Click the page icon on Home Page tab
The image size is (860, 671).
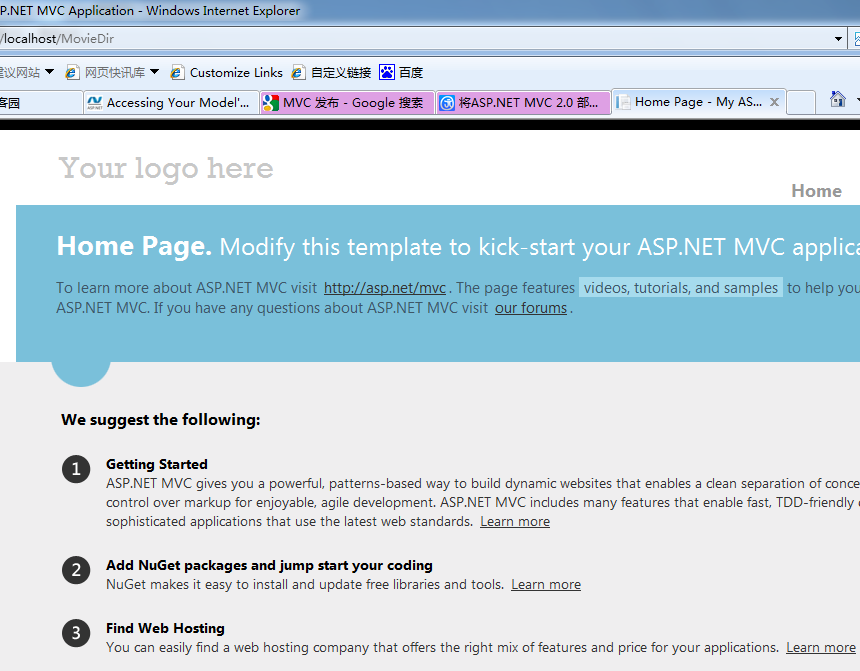pos(623,102)
